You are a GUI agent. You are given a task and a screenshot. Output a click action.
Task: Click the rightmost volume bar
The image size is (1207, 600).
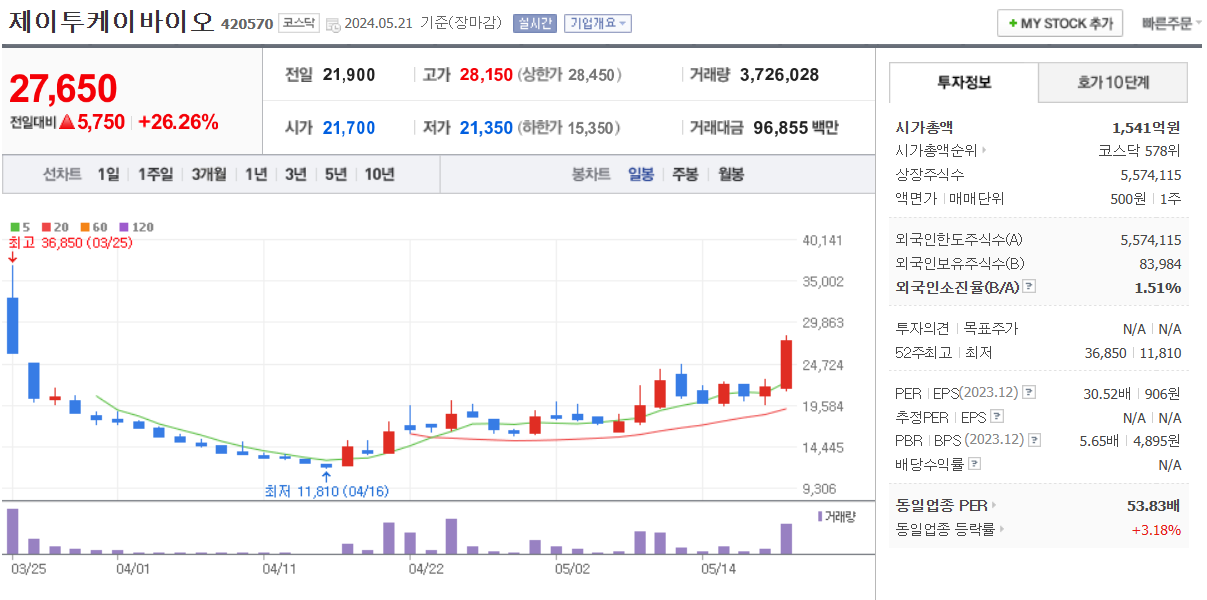pos(786,539)
